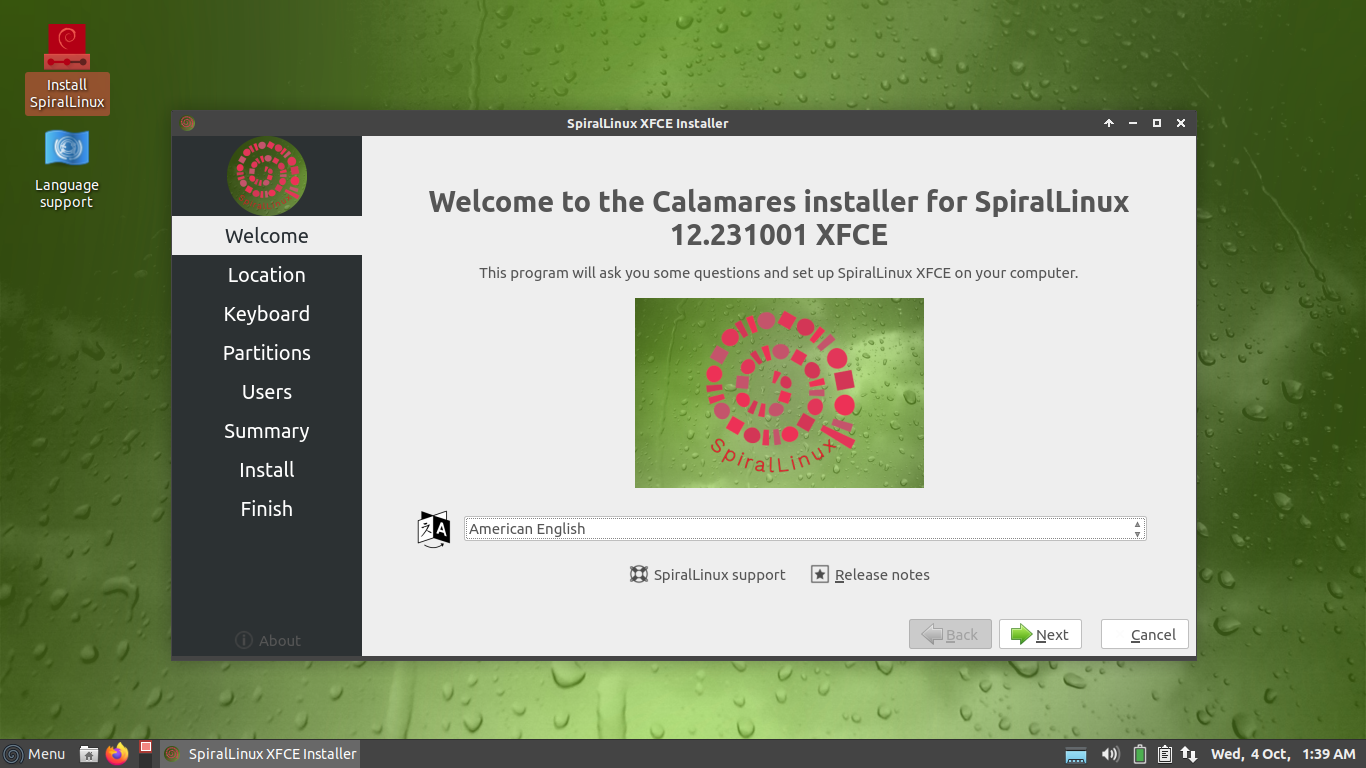
Task: Launch Firefox from the taskbar
Action: point(118,754)
